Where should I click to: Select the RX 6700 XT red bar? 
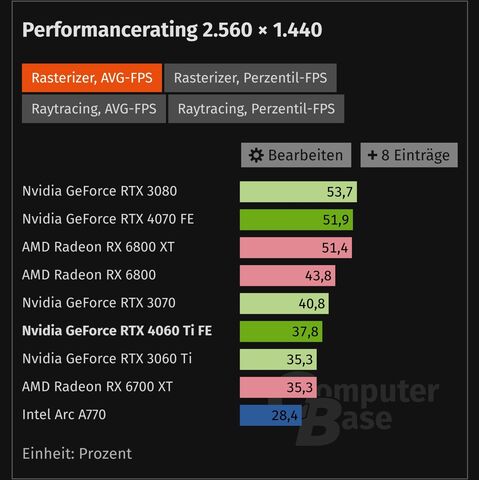point(278,387)
